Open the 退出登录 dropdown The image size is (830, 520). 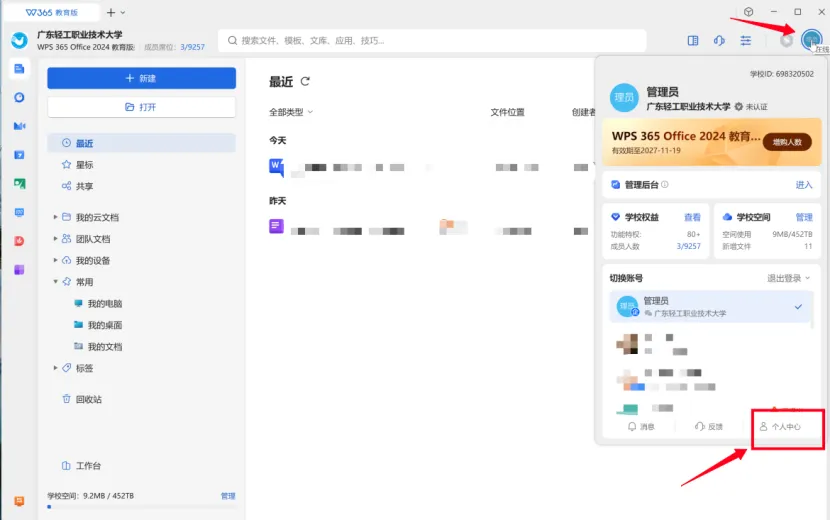pyautogui.click(x=789, y=278)
